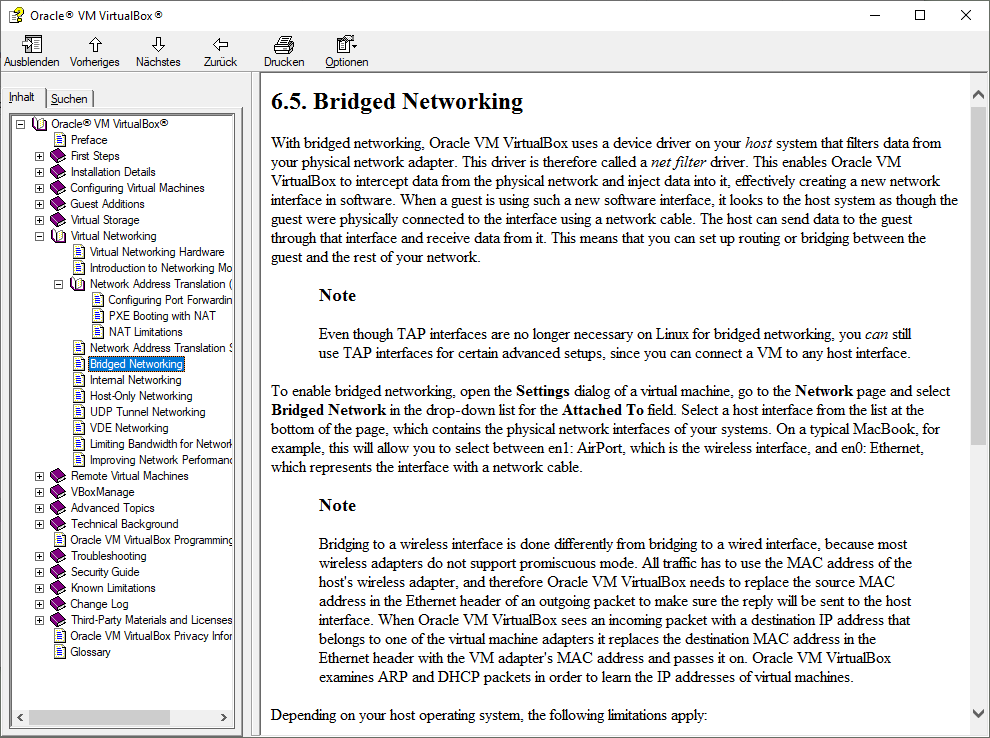Viewport: 990px width, 738px height.
Task: Click content pane scroll-down arrow
Action: 978,714
